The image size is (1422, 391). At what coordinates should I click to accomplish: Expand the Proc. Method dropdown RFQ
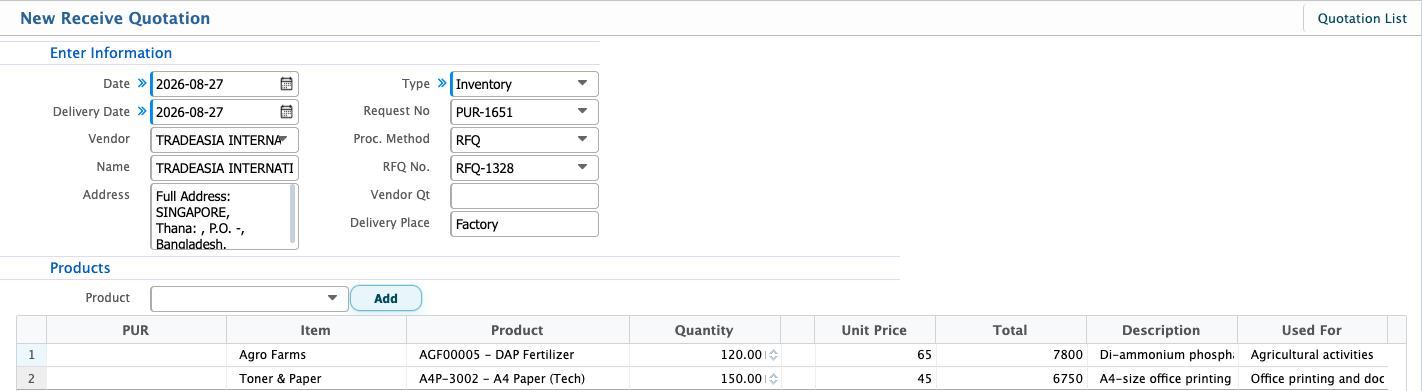click(582, 140)
